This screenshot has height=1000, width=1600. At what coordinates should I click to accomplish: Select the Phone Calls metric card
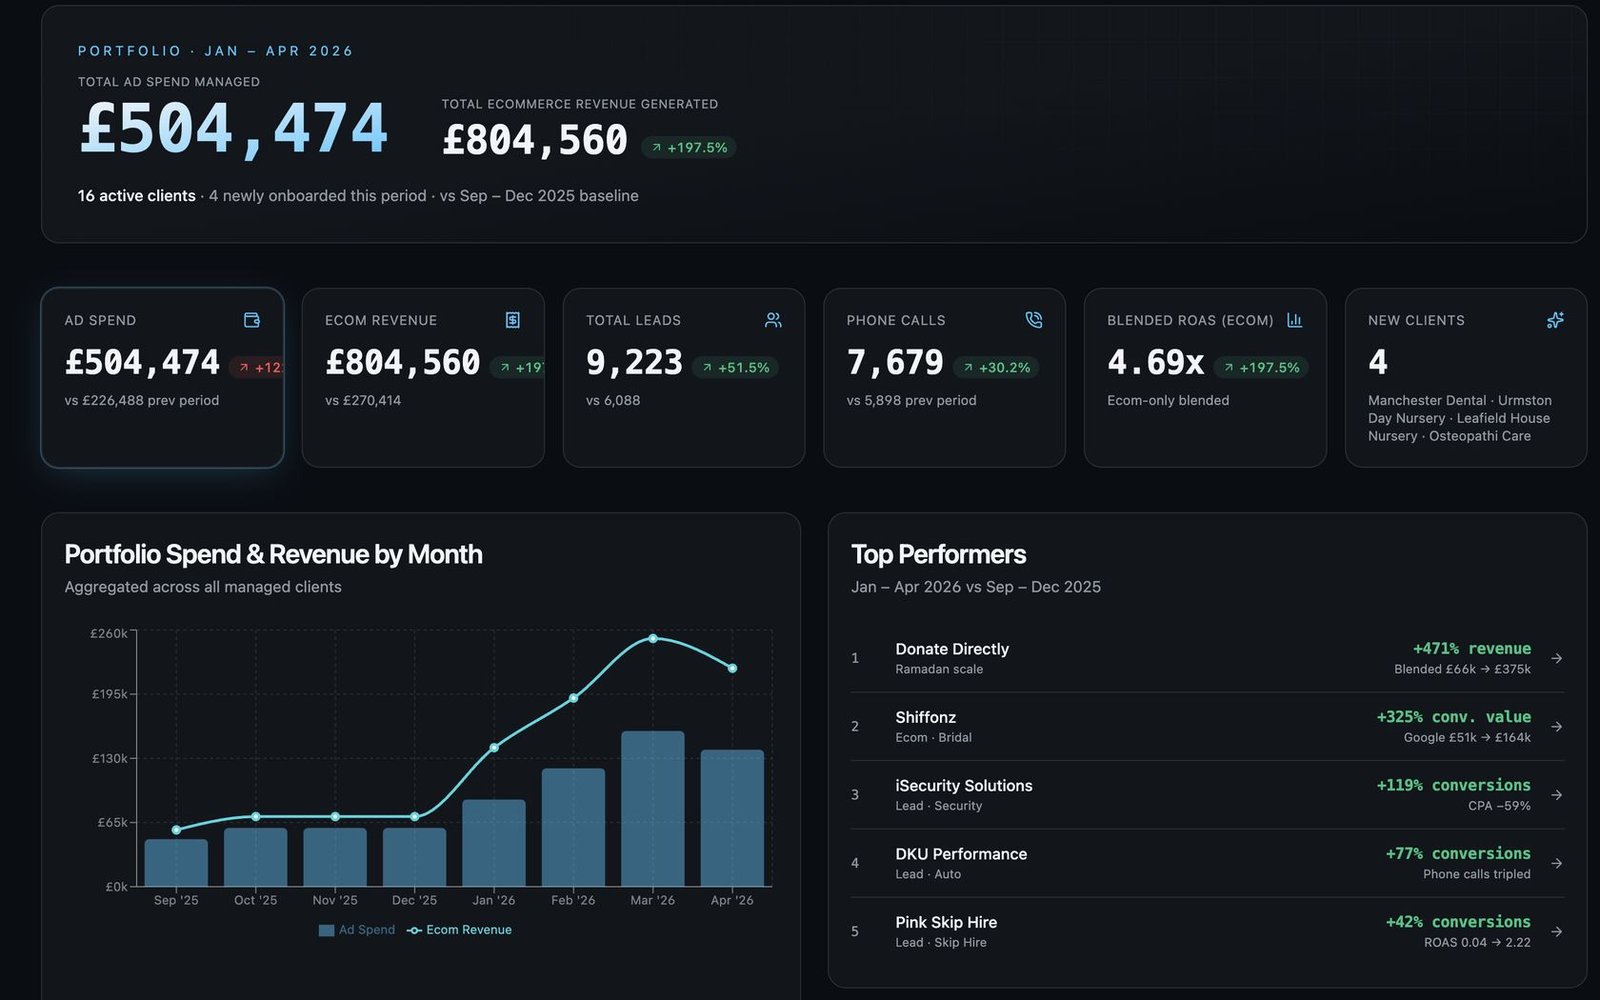point(944,378)
